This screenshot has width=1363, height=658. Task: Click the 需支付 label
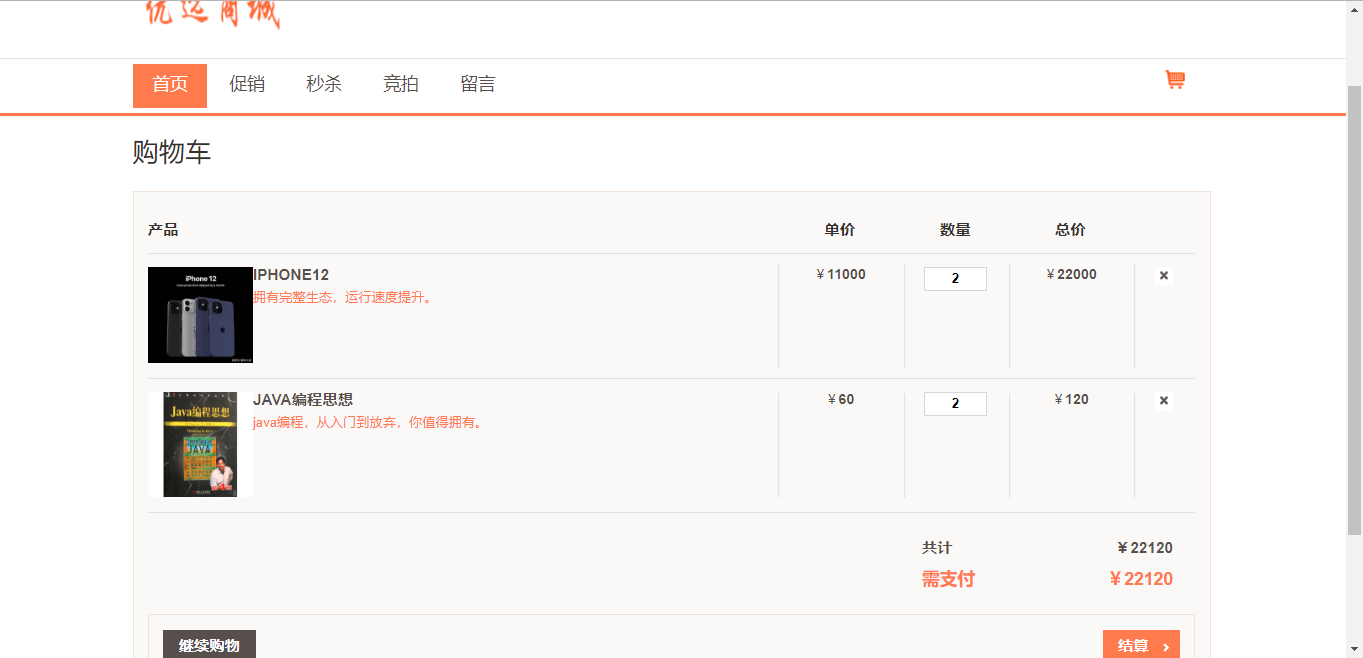(948, 579)
